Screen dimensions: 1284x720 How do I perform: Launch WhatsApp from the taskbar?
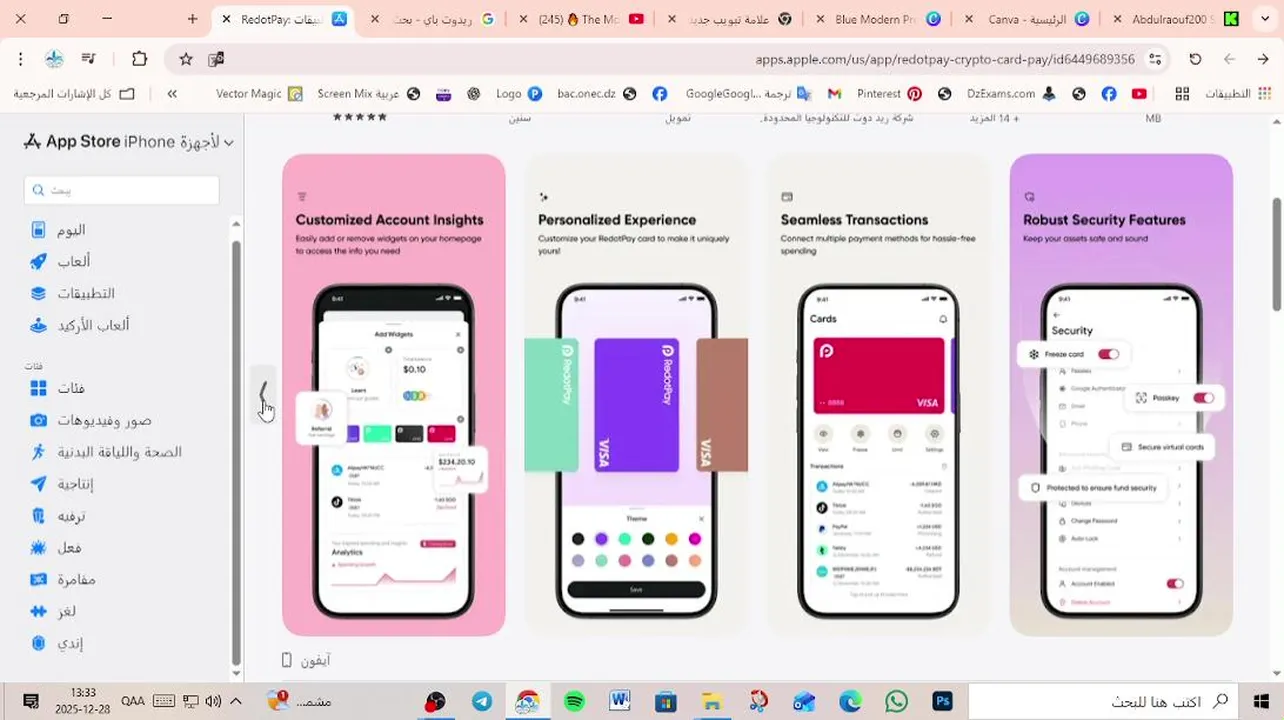click(x=896, y=701)
